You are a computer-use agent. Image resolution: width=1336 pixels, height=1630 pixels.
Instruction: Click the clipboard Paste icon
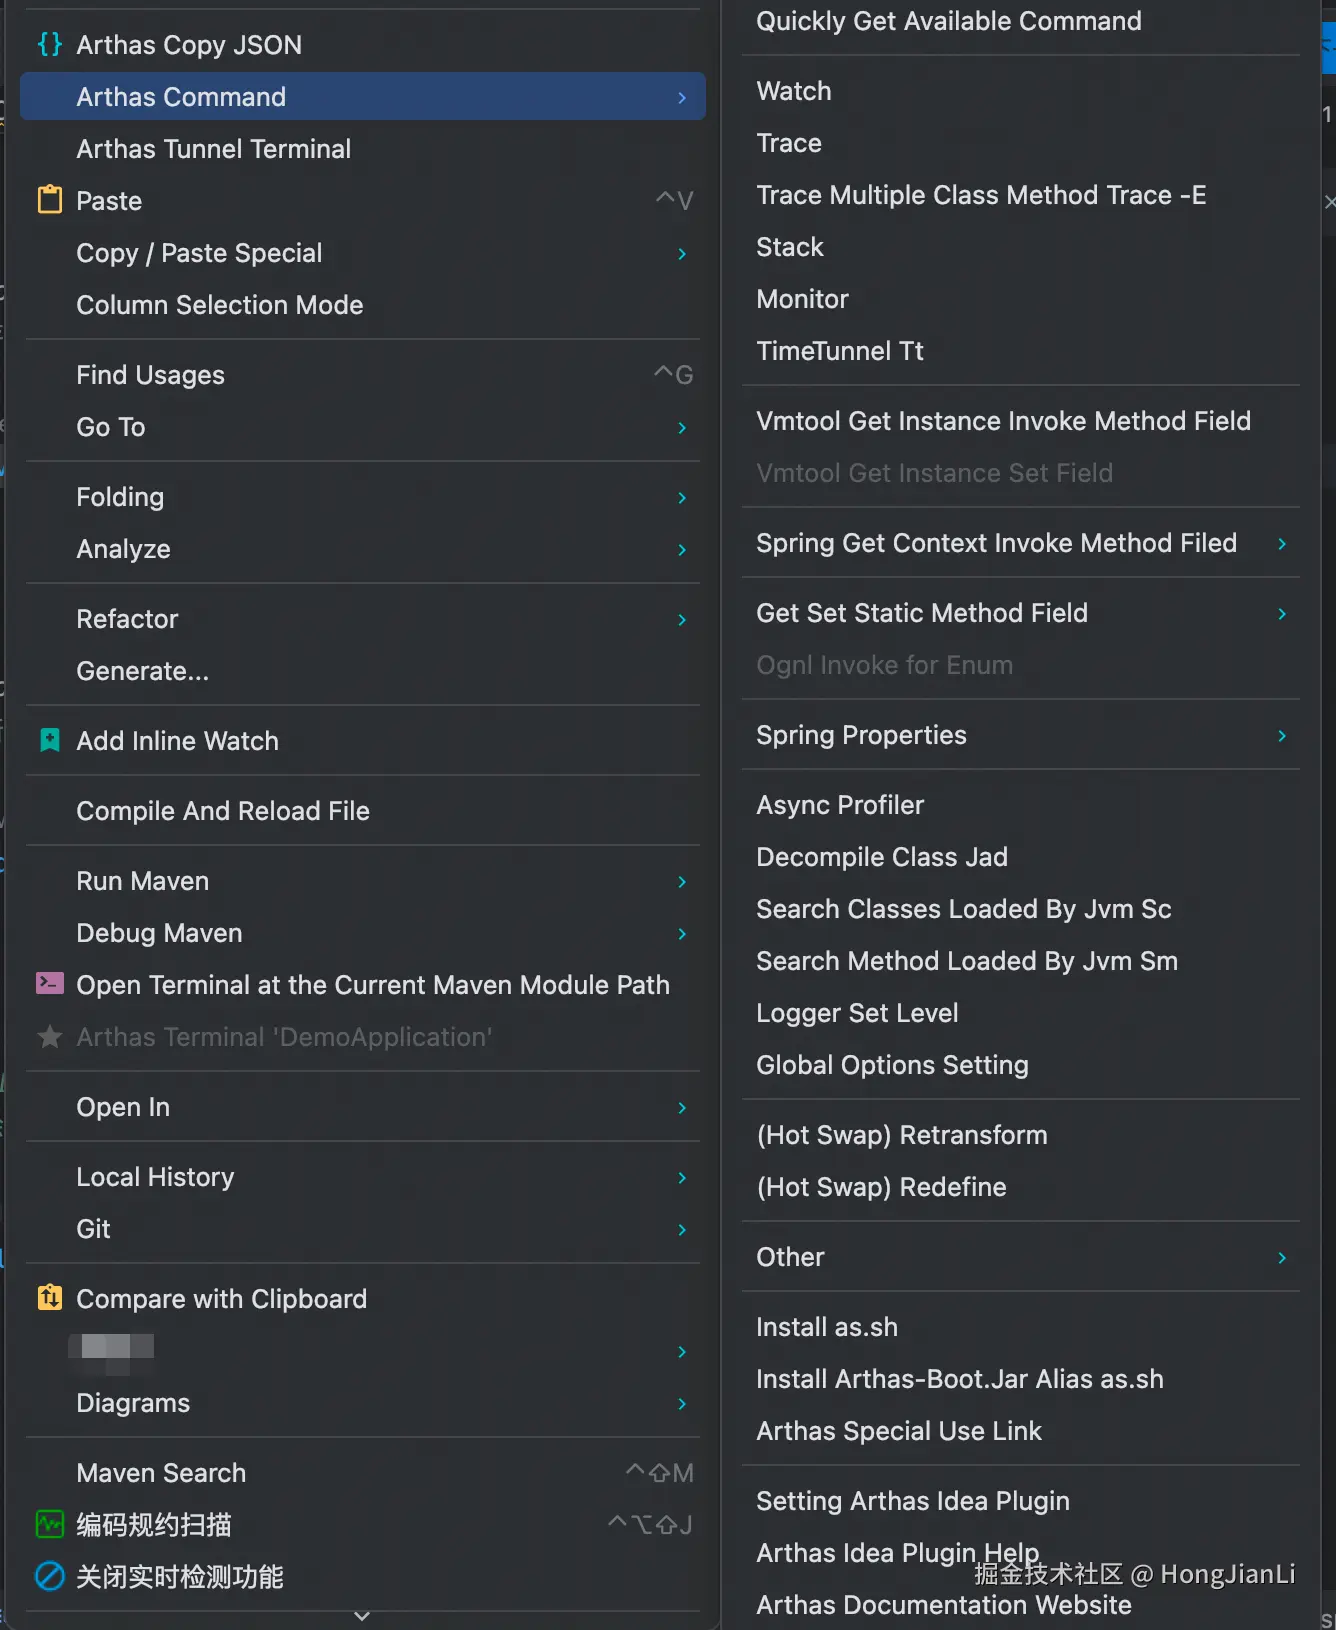pos(49,200)
